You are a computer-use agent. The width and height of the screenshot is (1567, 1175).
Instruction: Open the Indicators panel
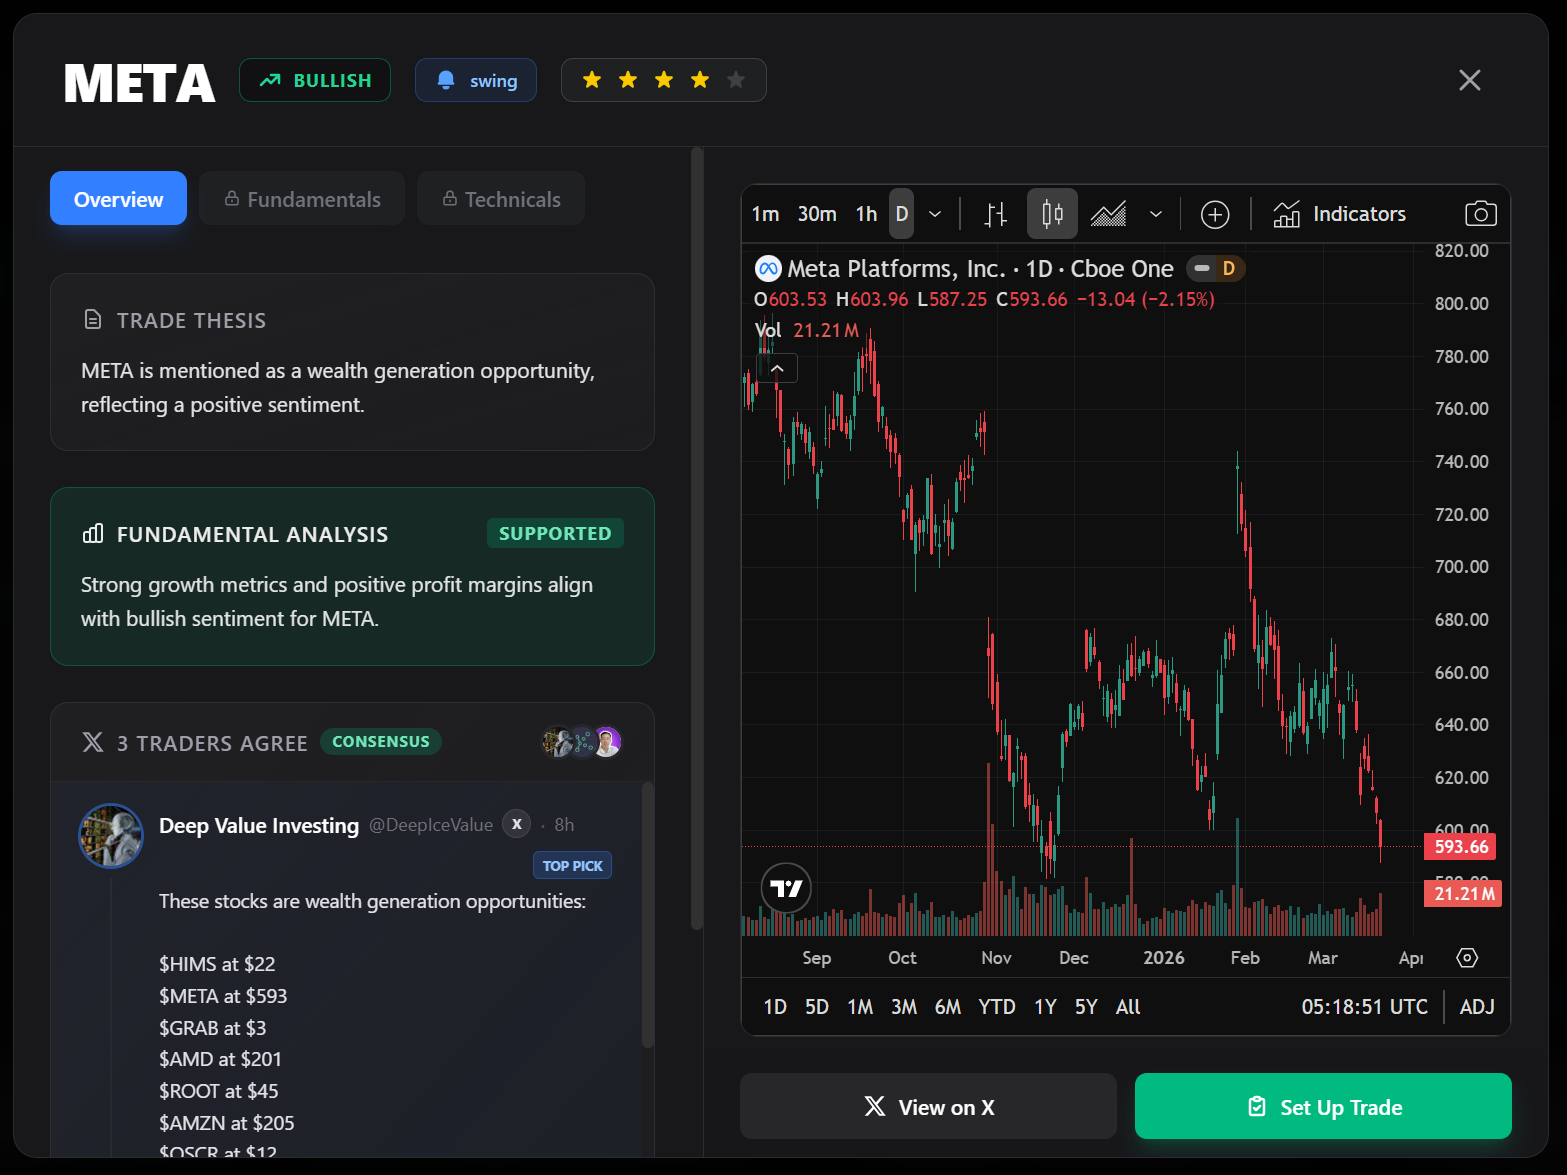pyautogui.click(x=1340, y=213)
